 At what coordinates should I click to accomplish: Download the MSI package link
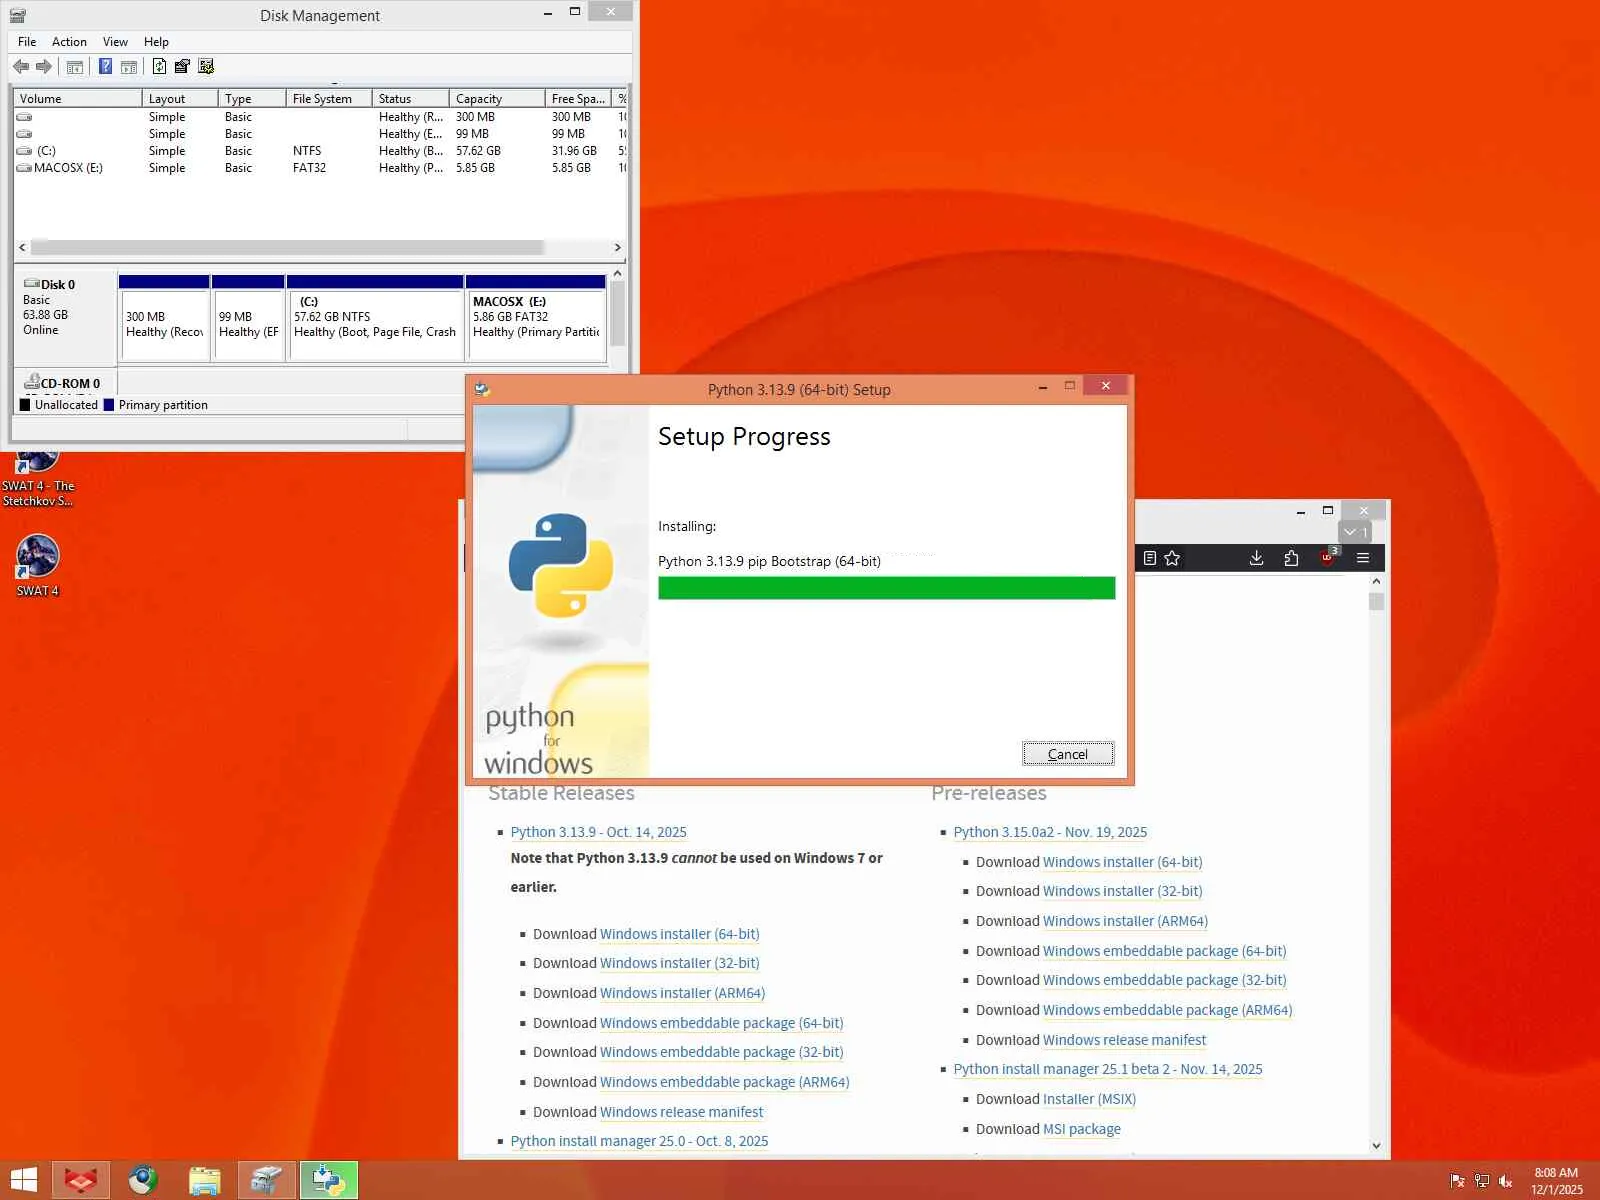1082,1129
